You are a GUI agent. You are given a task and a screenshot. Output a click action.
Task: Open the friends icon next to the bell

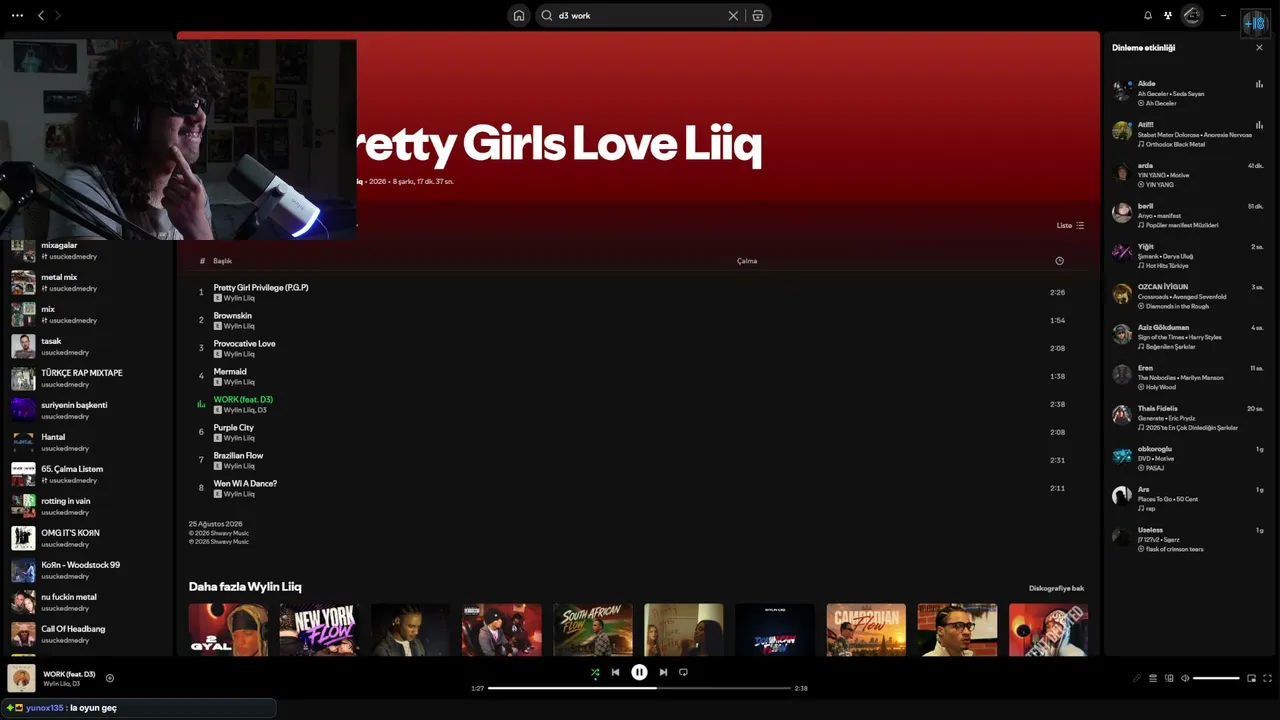pyautogui.click(x=1168, y=15)
